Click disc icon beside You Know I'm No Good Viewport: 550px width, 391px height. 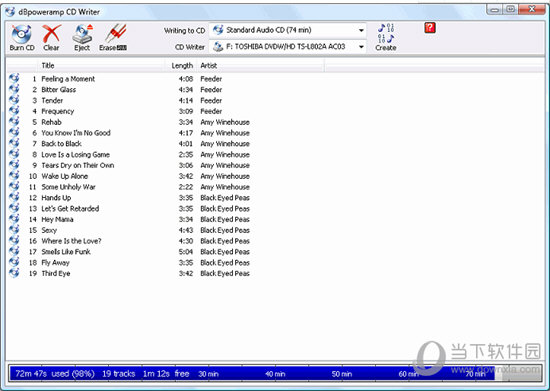coord(14,132)
